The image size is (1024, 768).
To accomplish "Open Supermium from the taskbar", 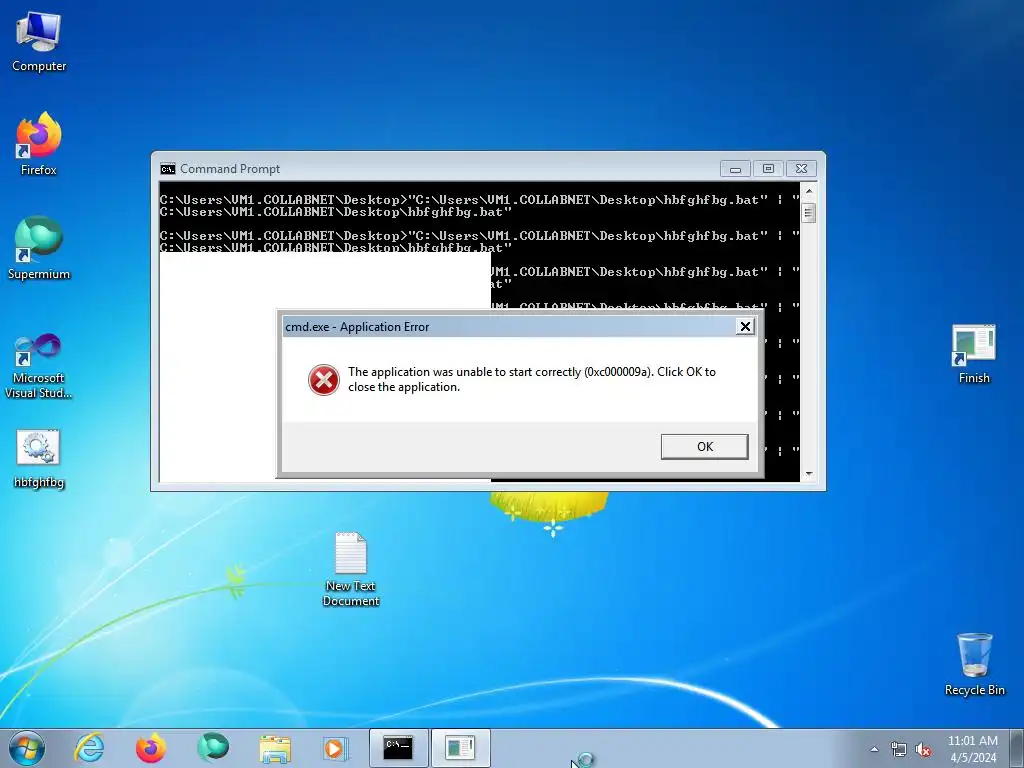I will (213, 748).
